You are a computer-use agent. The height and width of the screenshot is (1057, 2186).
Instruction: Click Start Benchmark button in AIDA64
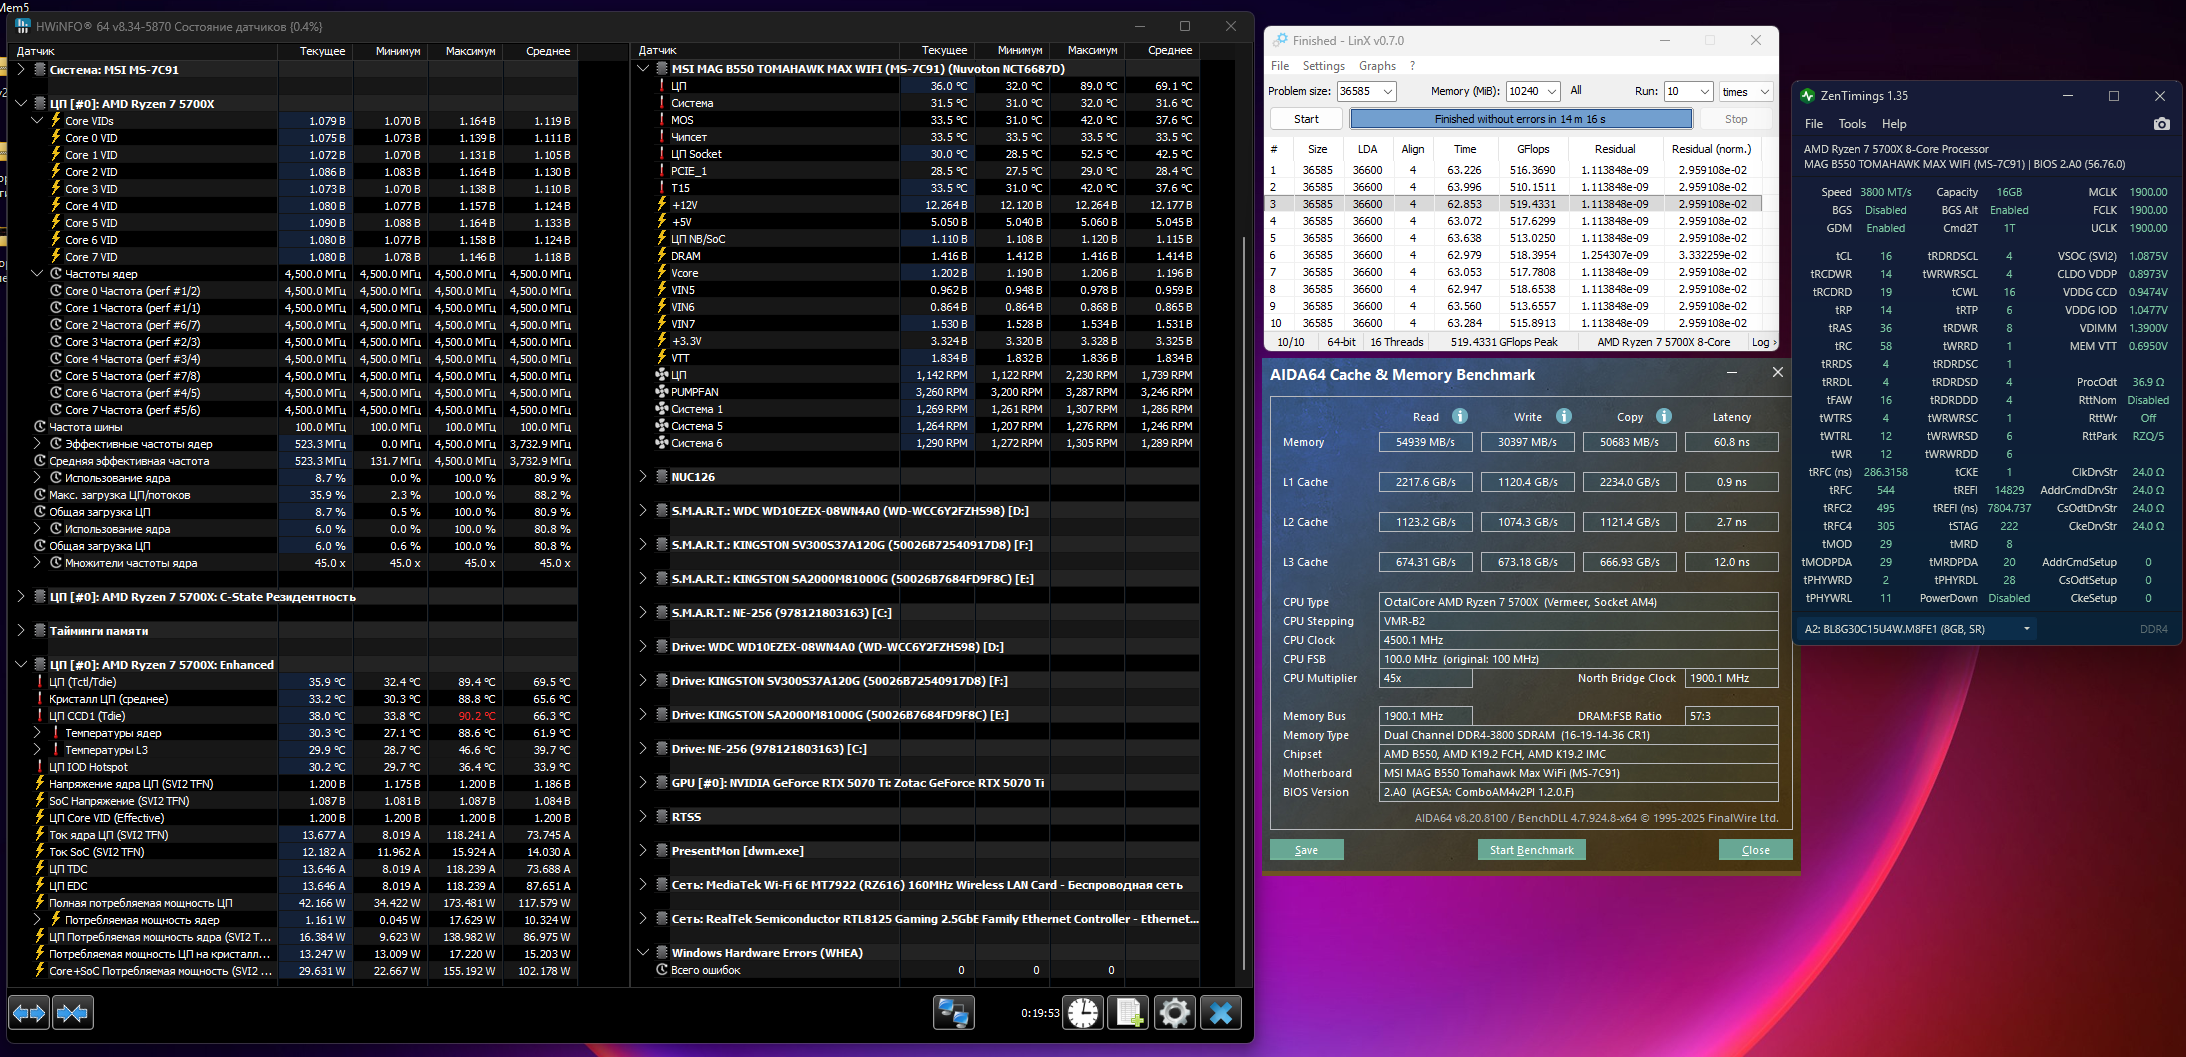1531,850
